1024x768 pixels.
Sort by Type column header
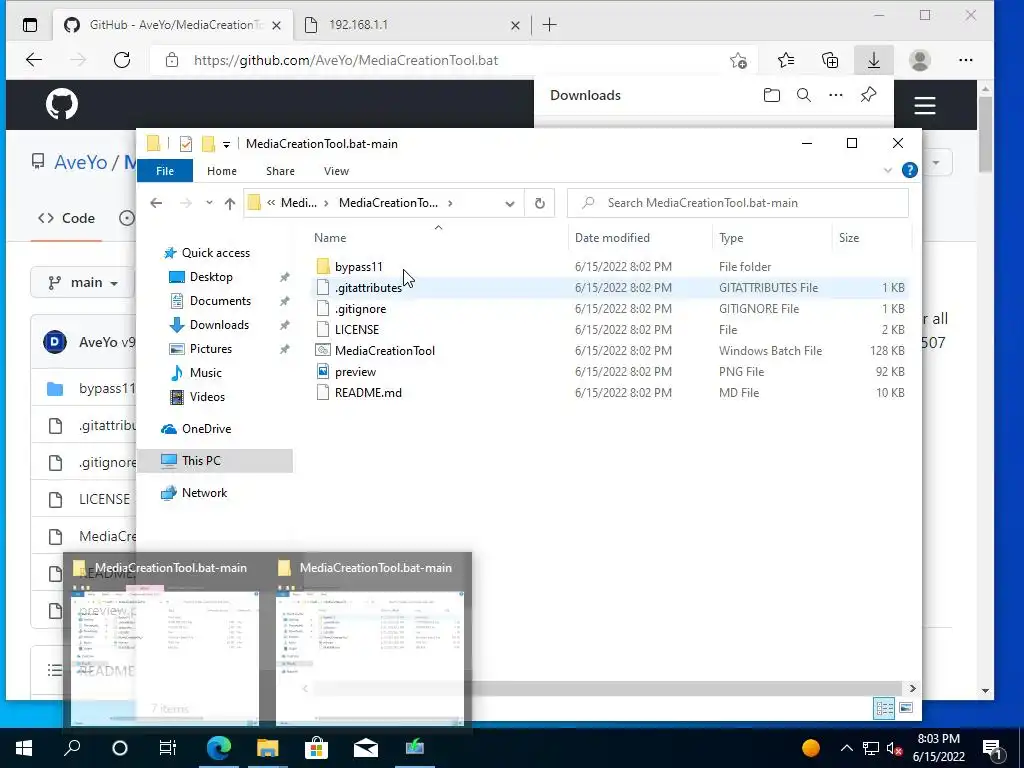[731, 238]
